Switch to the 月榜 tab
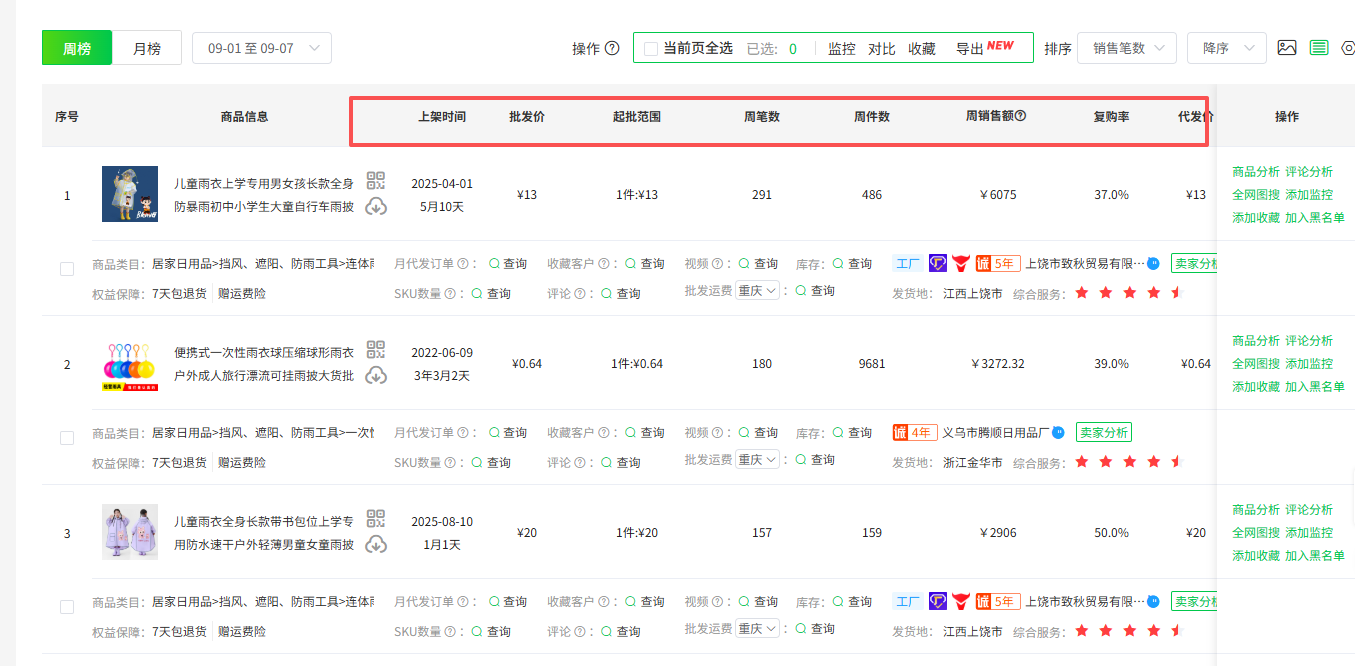 pyautogui.click(x=147, y=48)
